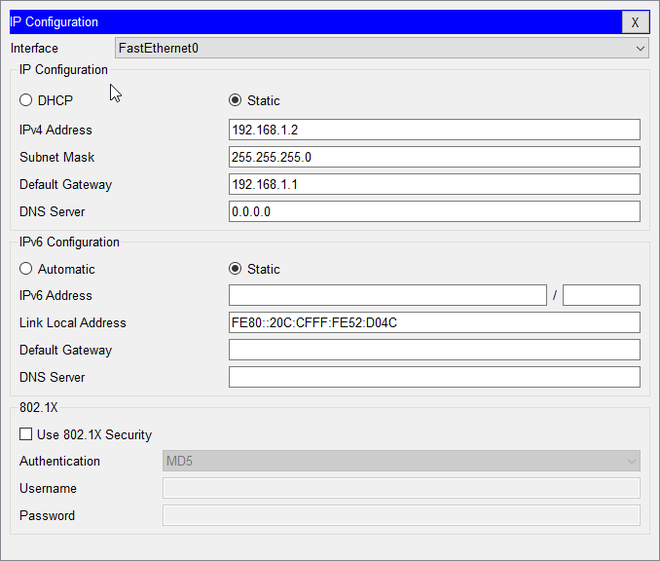This screenshot has height=561, width=660.
Task: Click the Link Local Address field
Action: coord(434,322)
